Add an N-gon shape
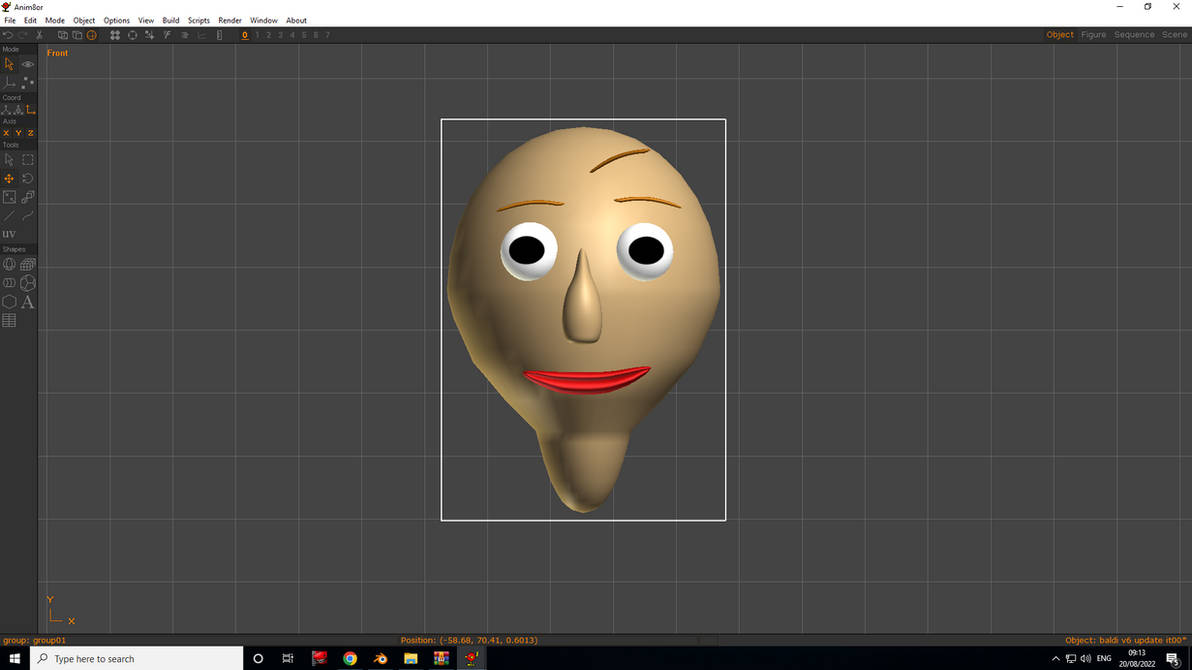Screen dimensions: 1192x670 tap(9, 302)
